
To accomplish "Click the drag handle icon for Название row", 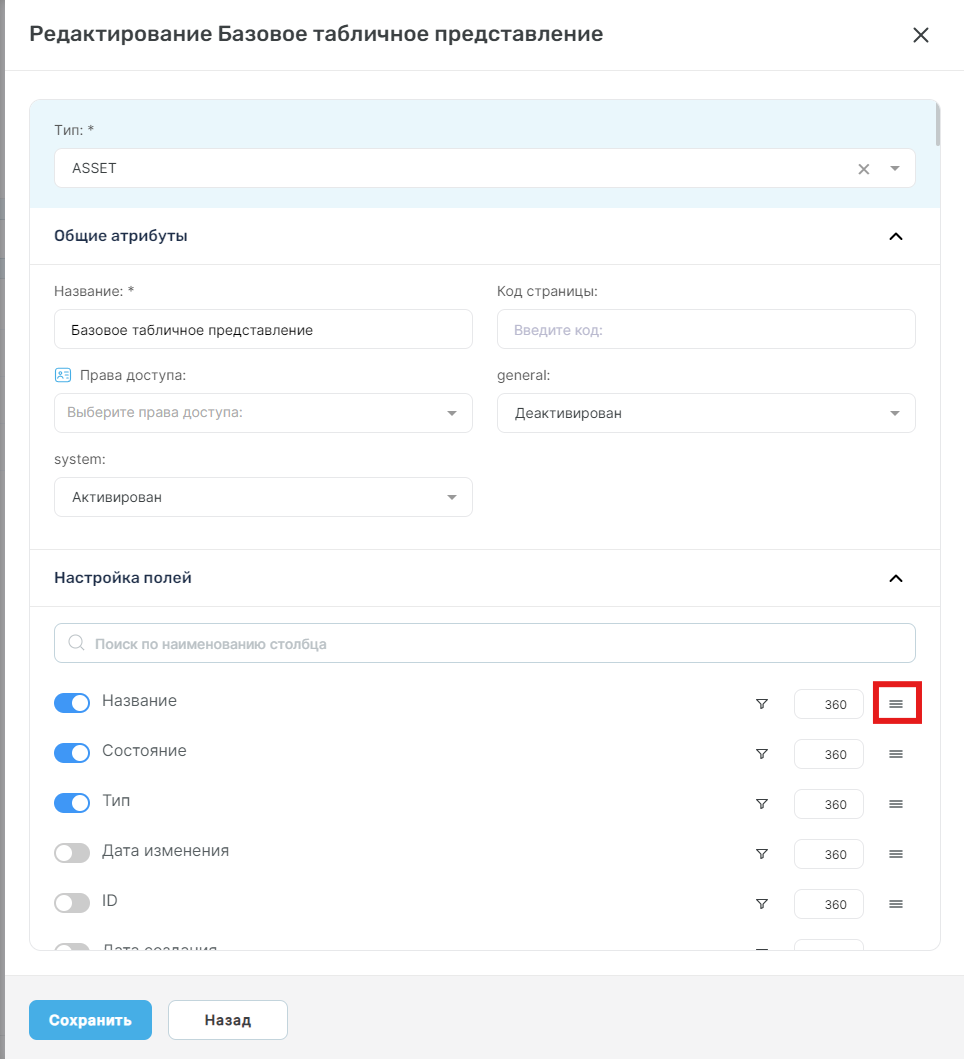I will click(896, 704).
